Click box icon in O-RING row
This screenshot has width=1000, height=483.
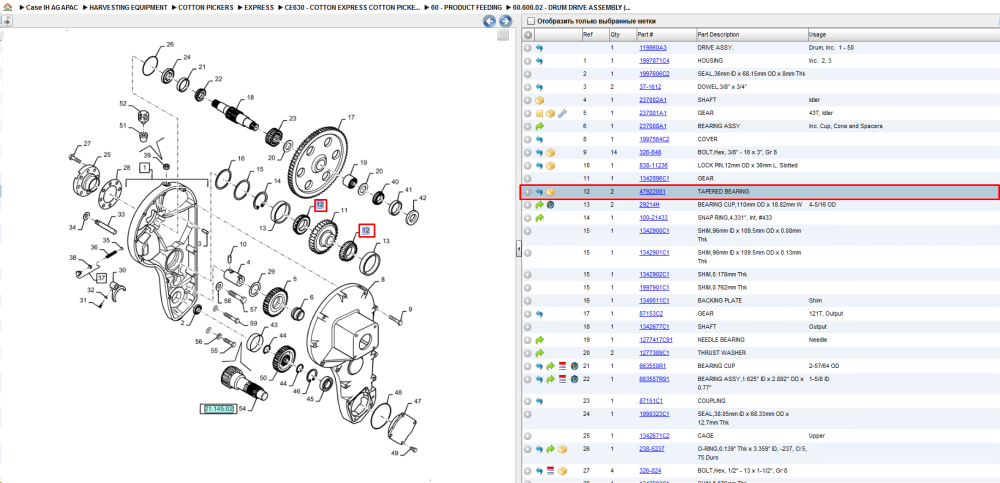[562, 449]
